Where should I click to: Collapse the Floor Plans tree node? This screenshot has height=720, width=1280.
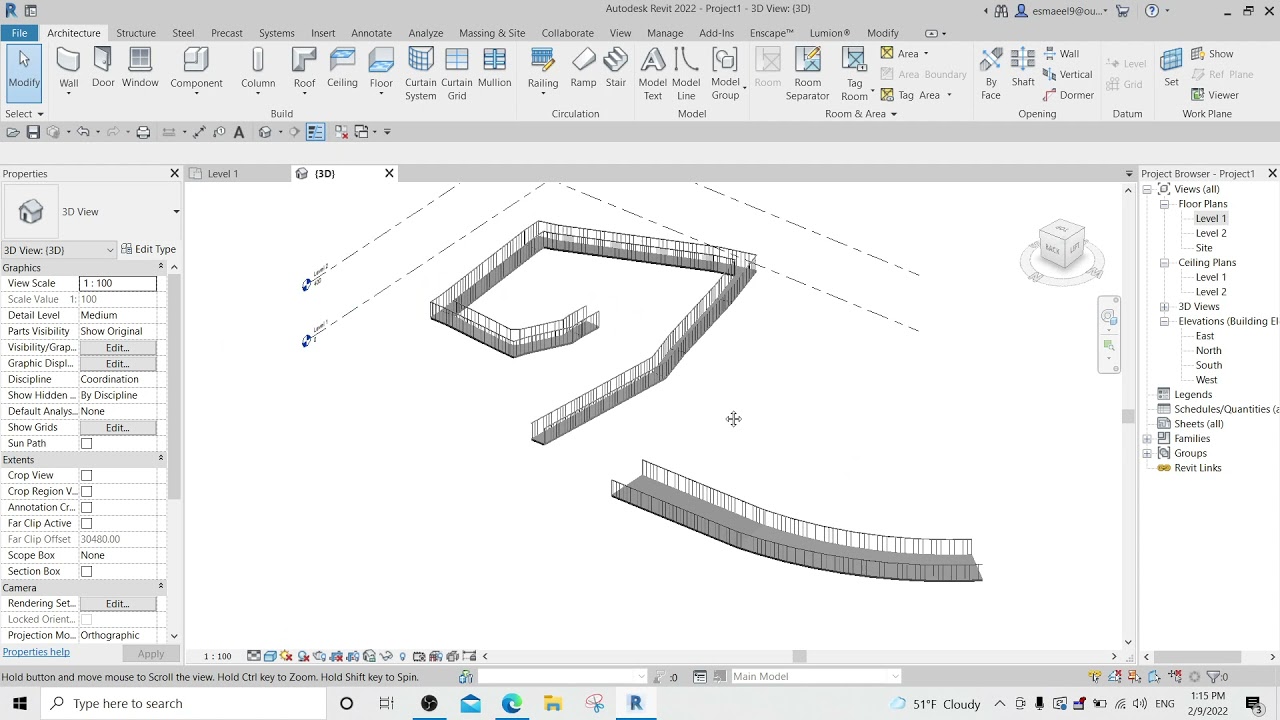coord(1164,204)
